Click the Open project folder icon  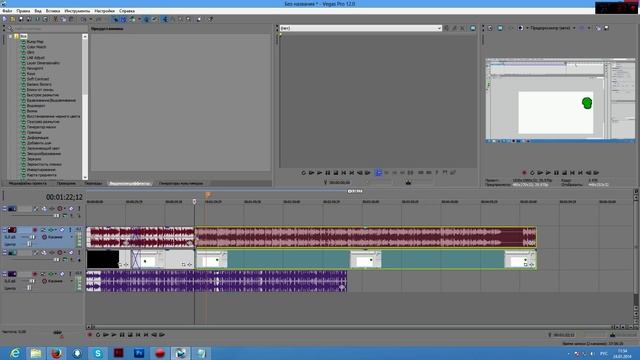(x=12, y=19)
